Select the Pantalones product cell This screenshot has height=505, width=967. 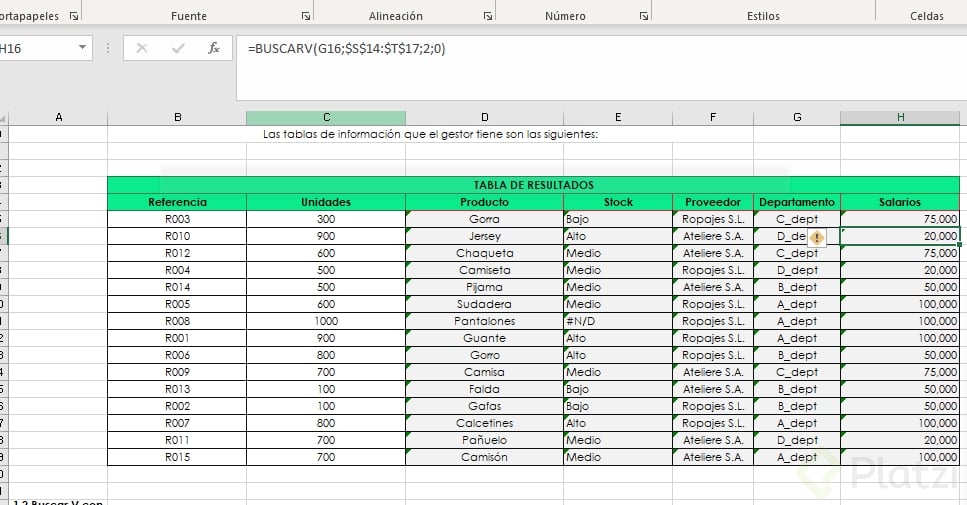(x=485, y=321)
